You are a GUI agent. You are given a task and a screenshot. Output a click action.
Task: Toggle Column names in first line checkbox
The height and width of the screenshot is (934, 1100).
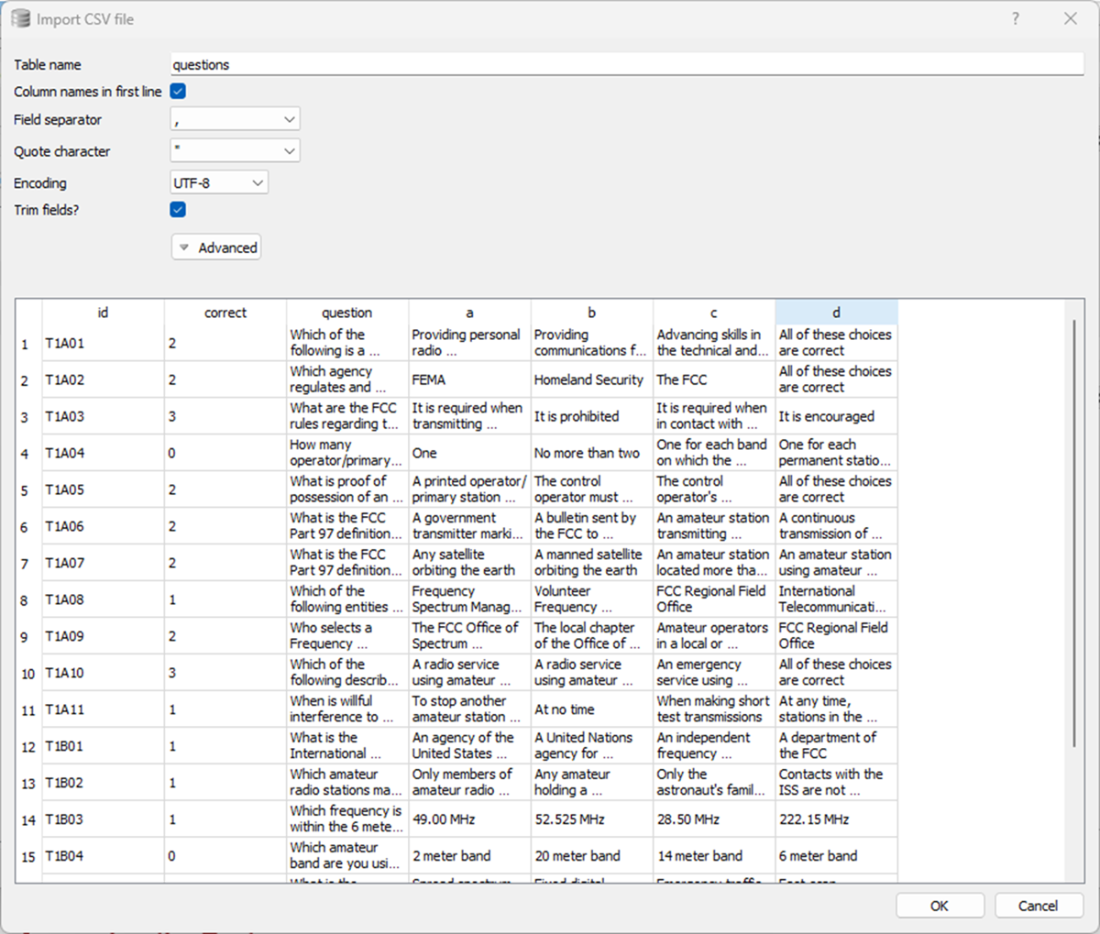pyautogui.click(x=178, y=91)
